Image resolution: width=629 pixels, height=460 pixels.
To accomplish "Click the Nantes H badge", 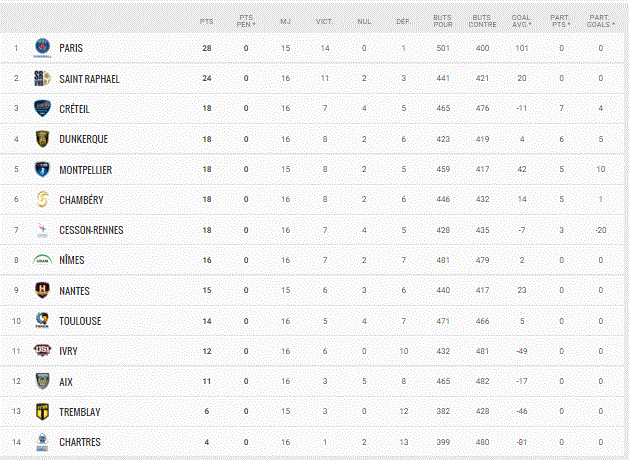I will 43,290.
